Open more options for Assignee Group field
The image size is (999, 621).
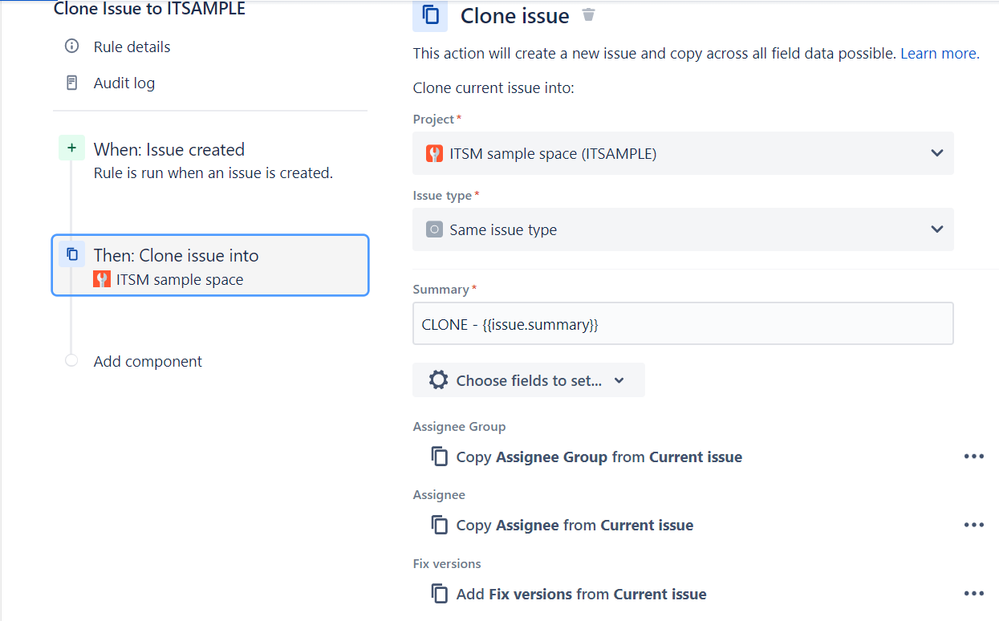click(974, 456)
